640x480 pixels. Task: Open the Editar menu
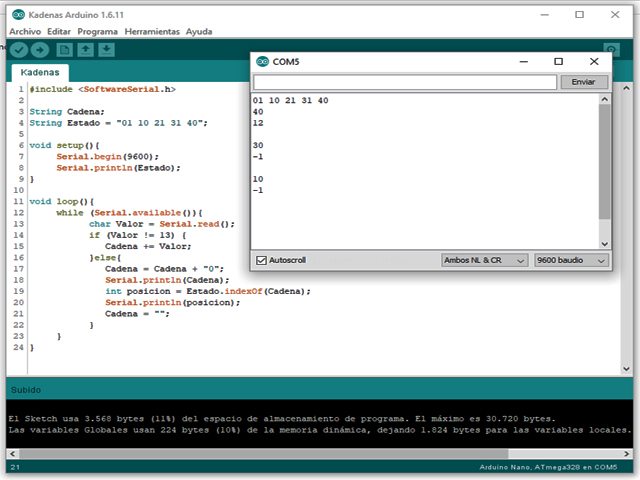coord(59,32)
